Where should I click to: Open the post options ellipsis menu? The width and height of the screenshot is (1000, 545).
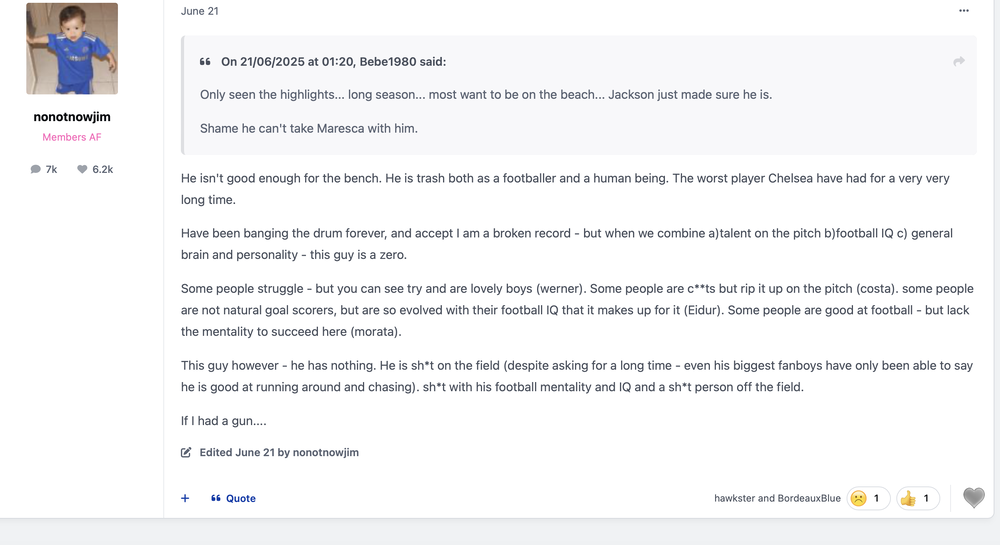coord(963,10)
